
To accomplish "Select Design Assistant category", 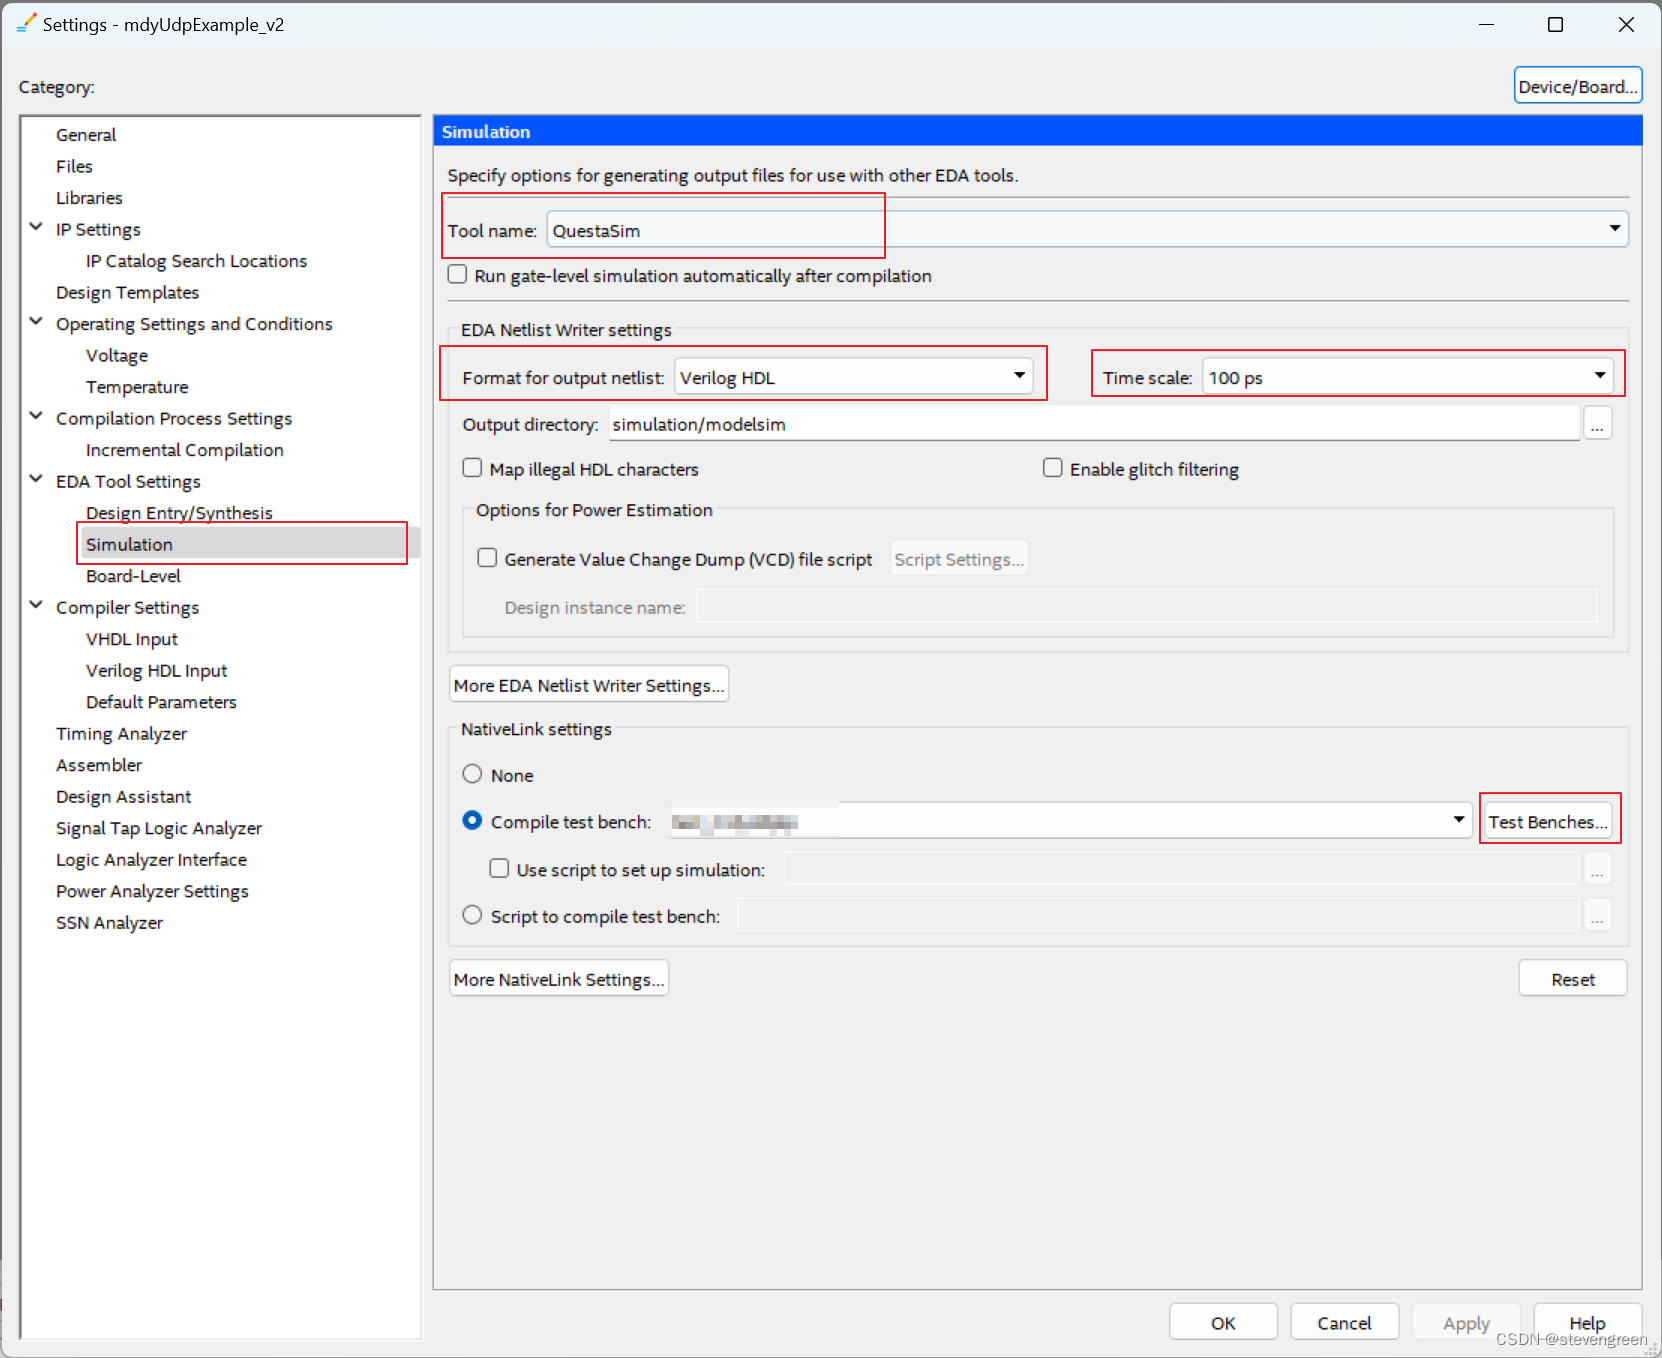I will tap(123, 796).
